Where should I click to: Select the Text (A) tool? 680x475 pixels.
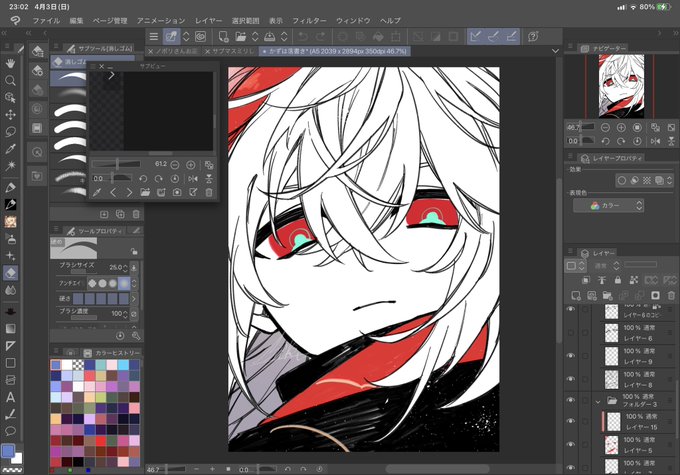10,397
